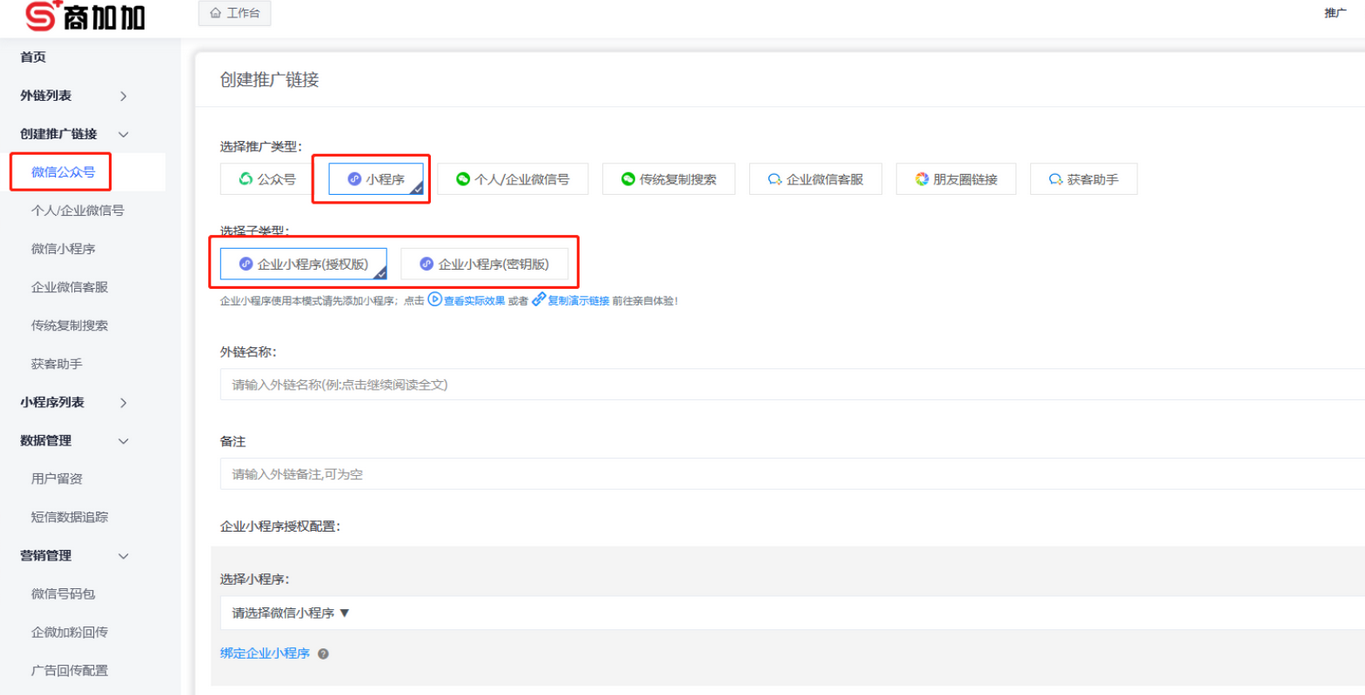Viewport: 1365px width, 695px height.
Task: Switch to the 工作台 tab
Action: click(x=234, y=13)
